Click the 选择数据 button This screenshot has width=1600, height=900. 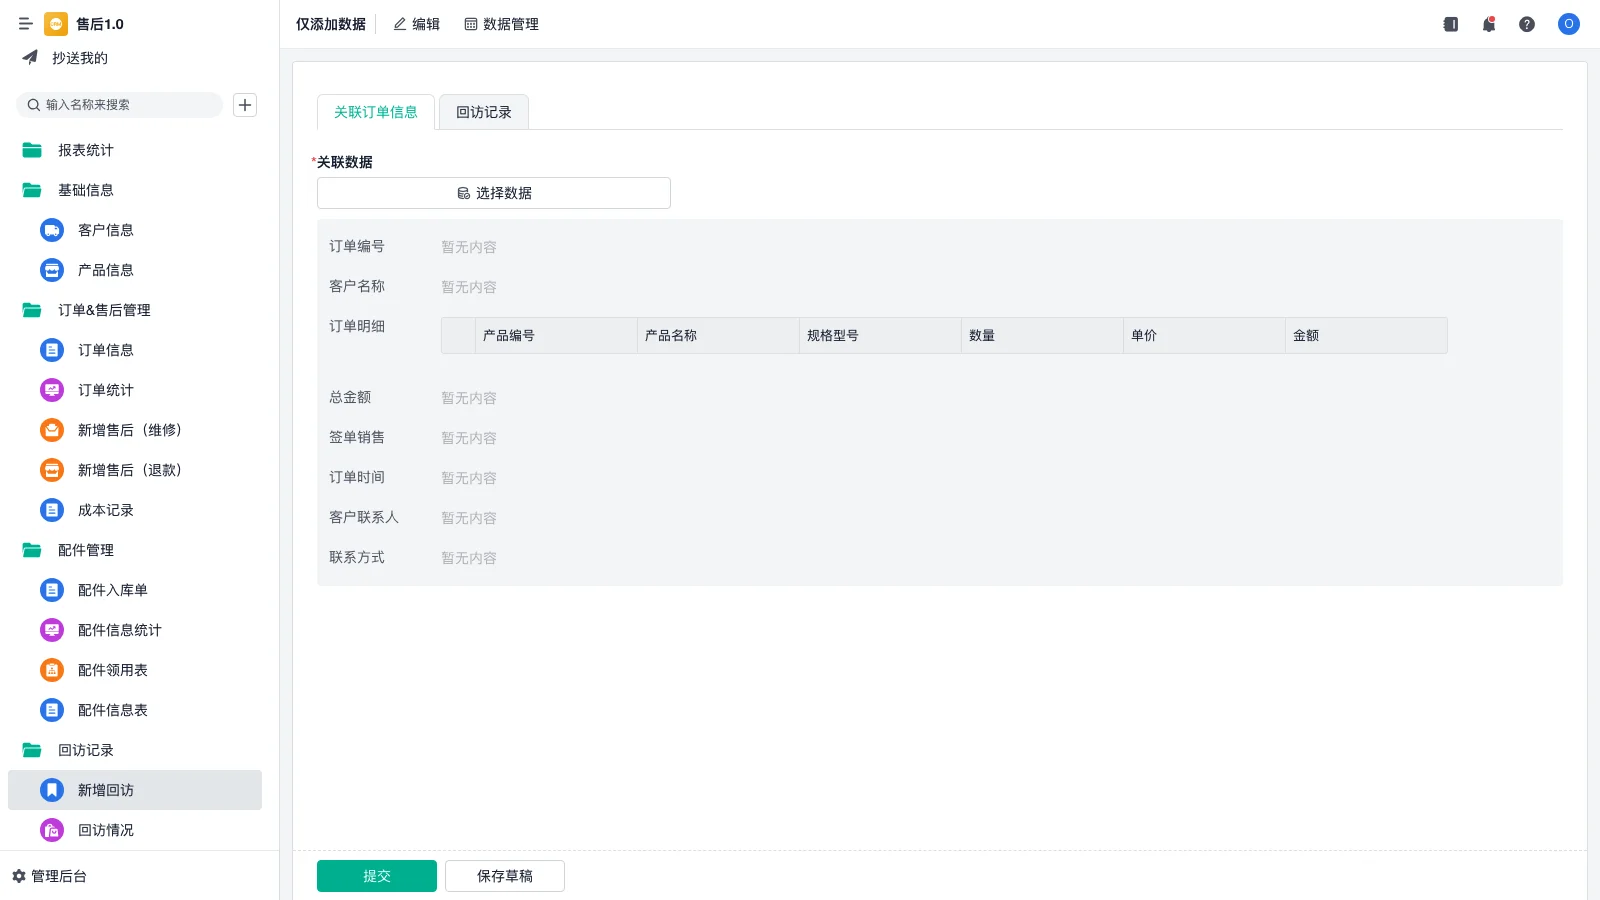494,193
